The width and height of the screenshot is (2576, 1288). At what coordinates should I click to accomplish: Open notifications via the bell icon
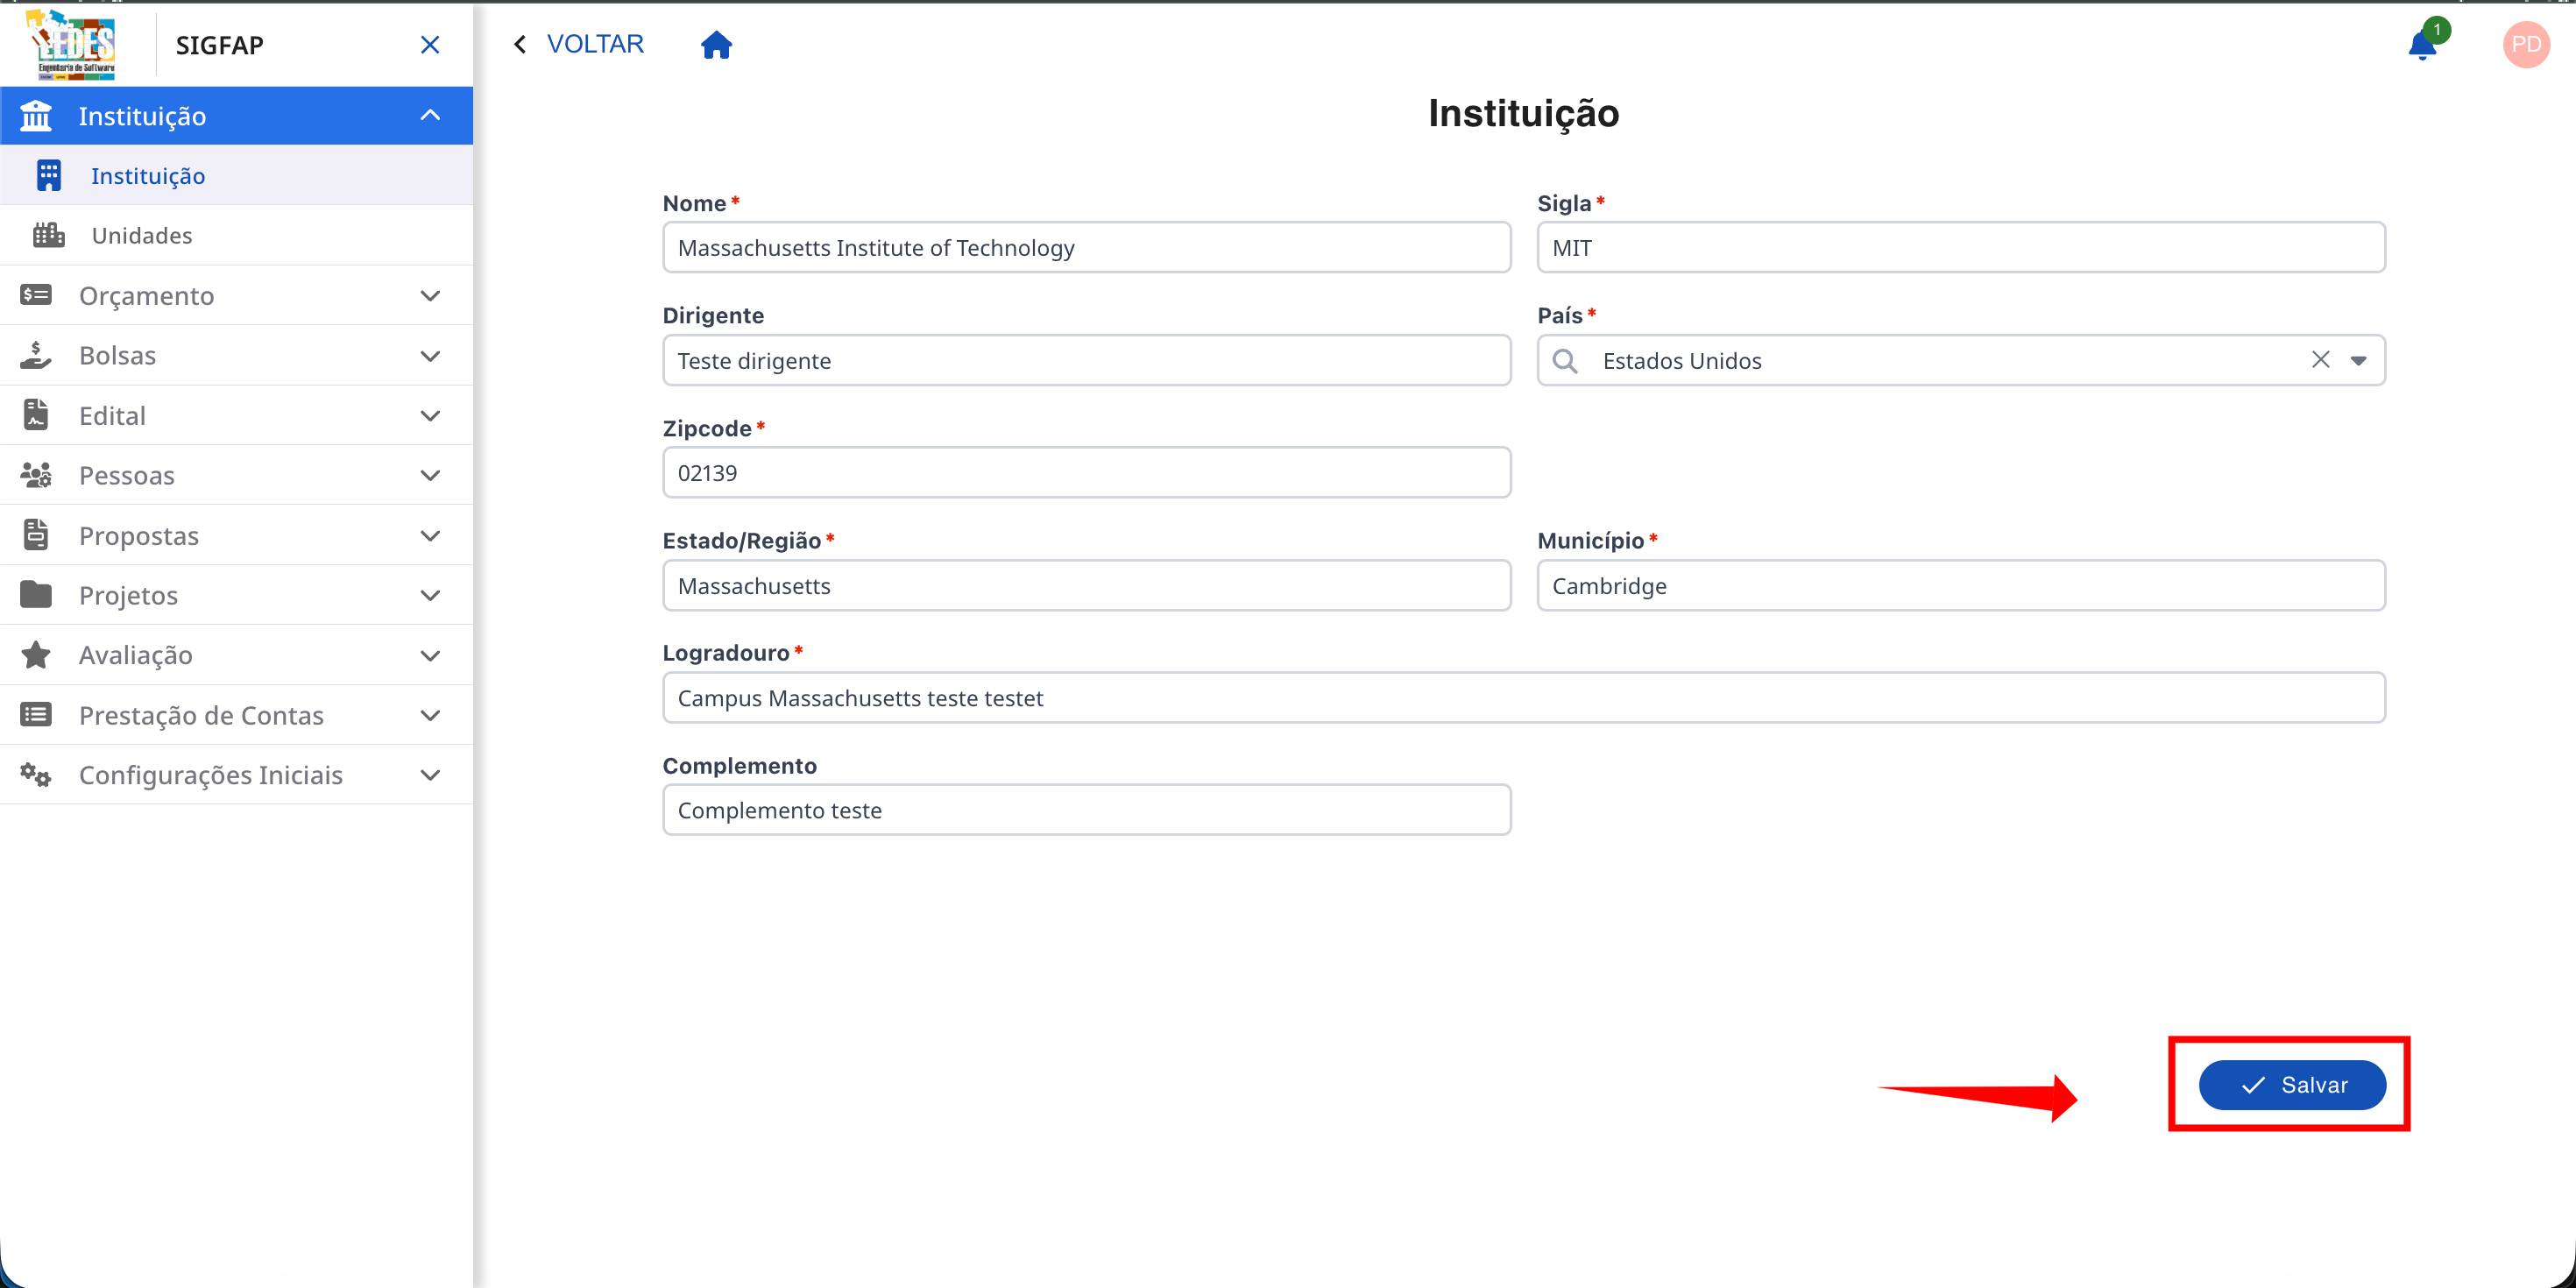(x=2421, y=45)
